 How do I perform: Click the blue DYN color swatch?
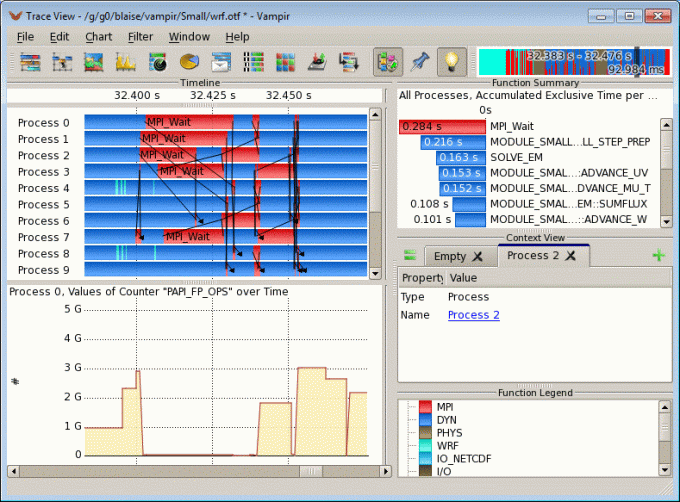[425, 420]
